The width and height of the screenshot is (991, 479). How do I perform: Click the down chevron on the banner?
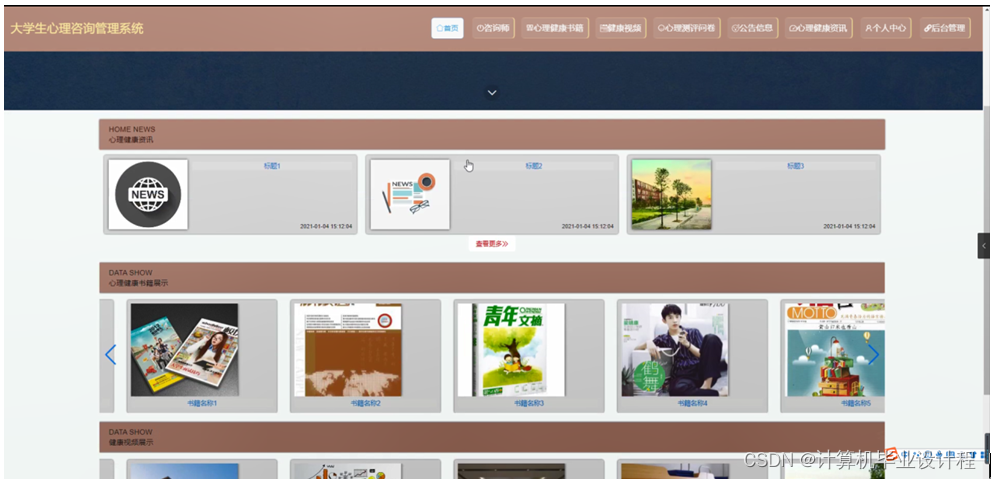(x=492, y=93)
